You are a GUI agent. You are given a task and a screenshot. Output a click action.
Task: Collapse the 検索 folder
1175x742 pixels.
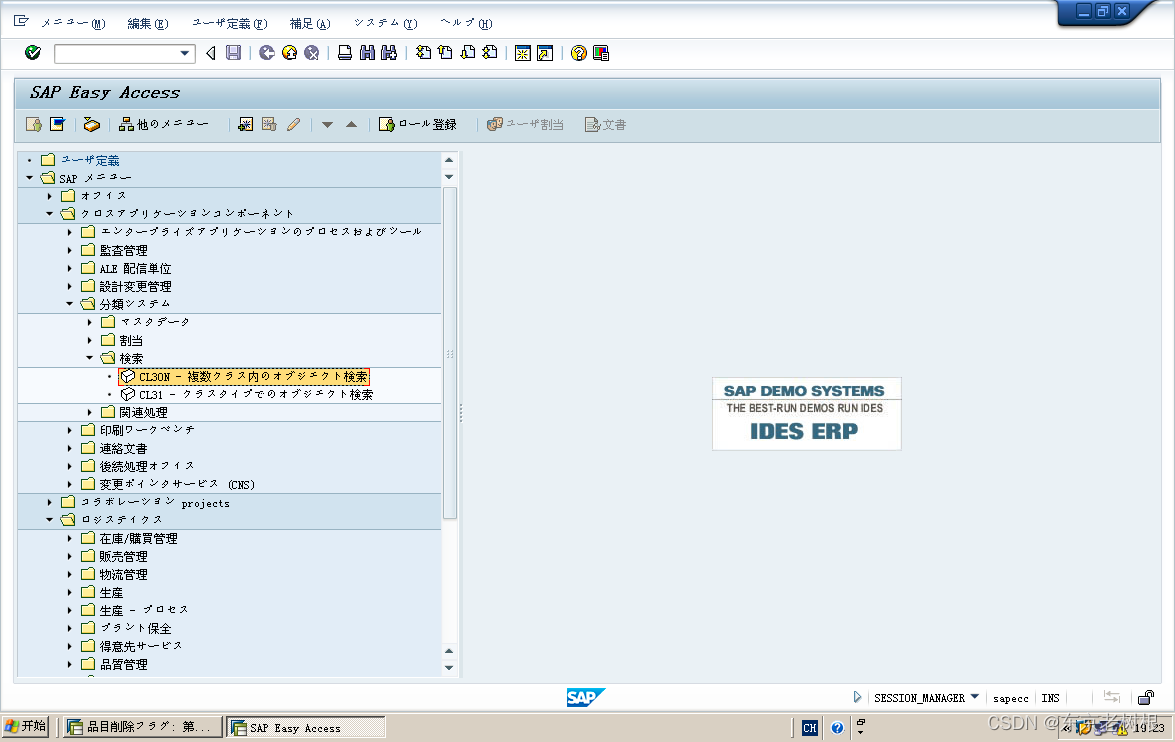89,357
